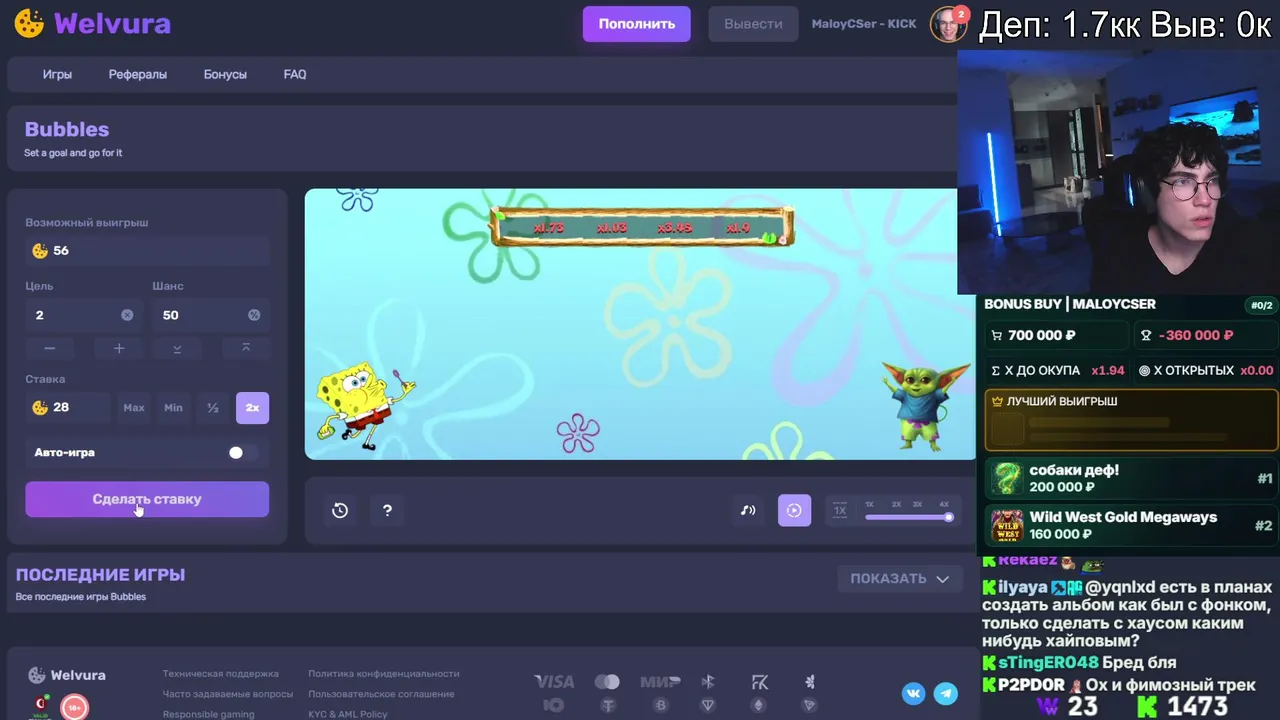The width and height of the screenshot is (1280, 720).
Task: Click the cookie currency icon beside stake 28
Action: pos(40,407)
